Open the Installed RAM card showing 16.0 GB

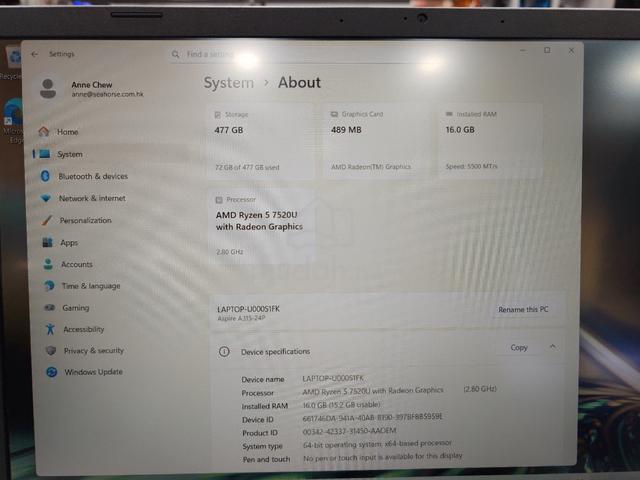pyautogui.click(x=490, y=141)
